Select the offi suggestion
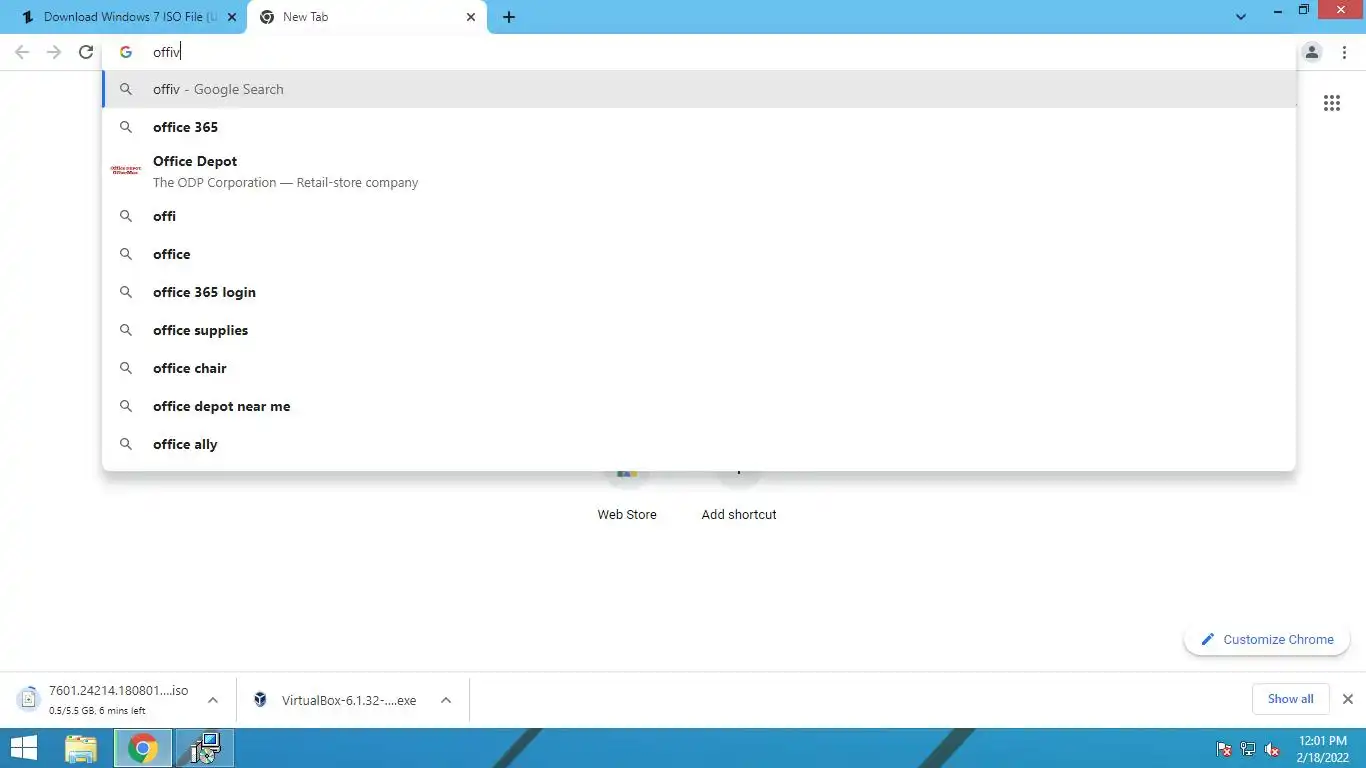The width and height of the screenshot is (1366, 768). tap(699, 216)
